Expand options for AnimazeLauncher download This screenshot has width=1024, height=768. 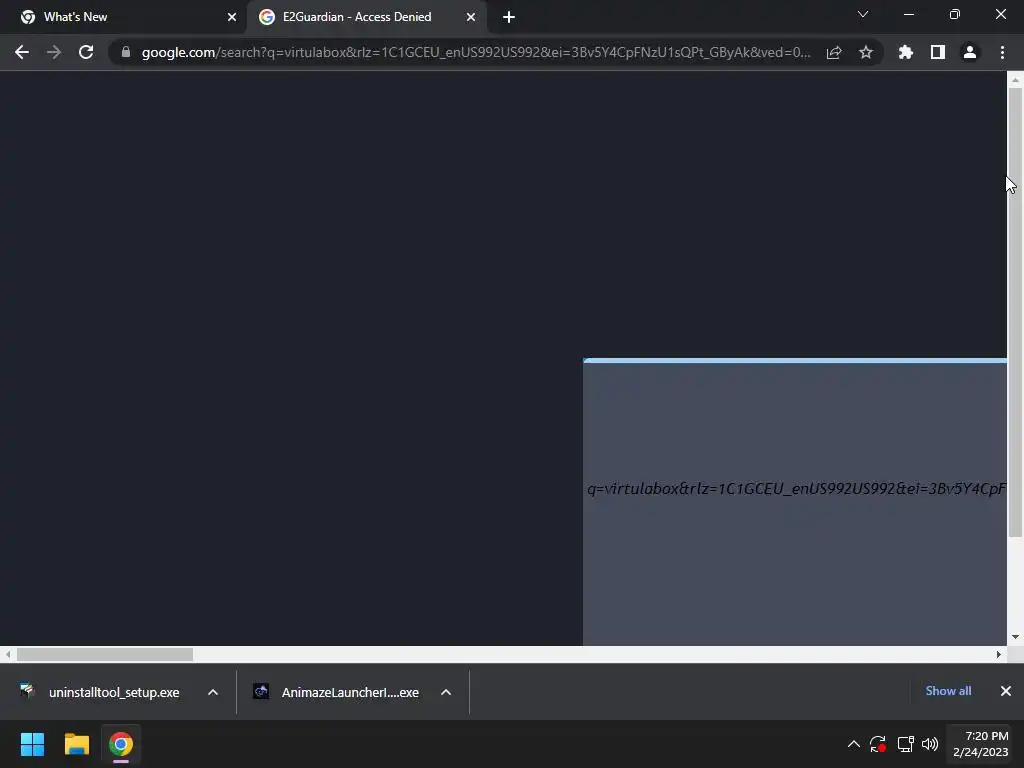point(446,692)
